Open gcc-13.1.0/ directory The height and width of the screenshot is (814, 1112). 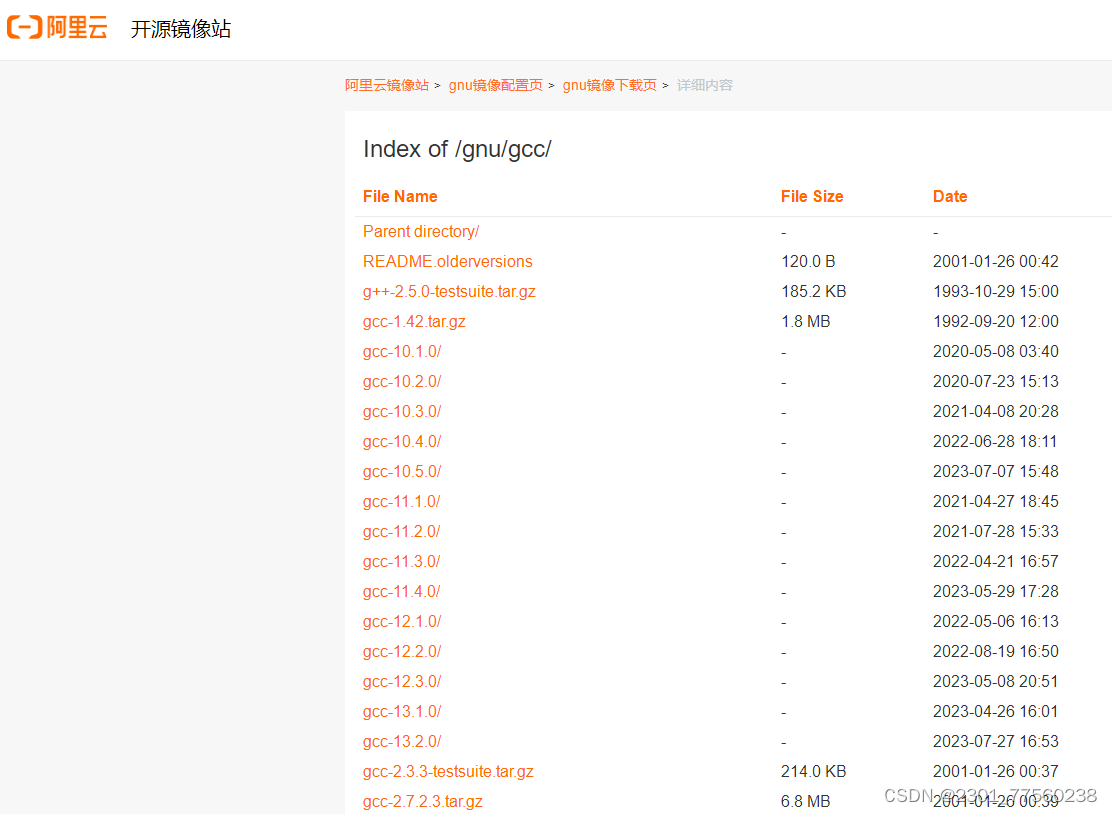pyautogui.click(x=402, y=712)
